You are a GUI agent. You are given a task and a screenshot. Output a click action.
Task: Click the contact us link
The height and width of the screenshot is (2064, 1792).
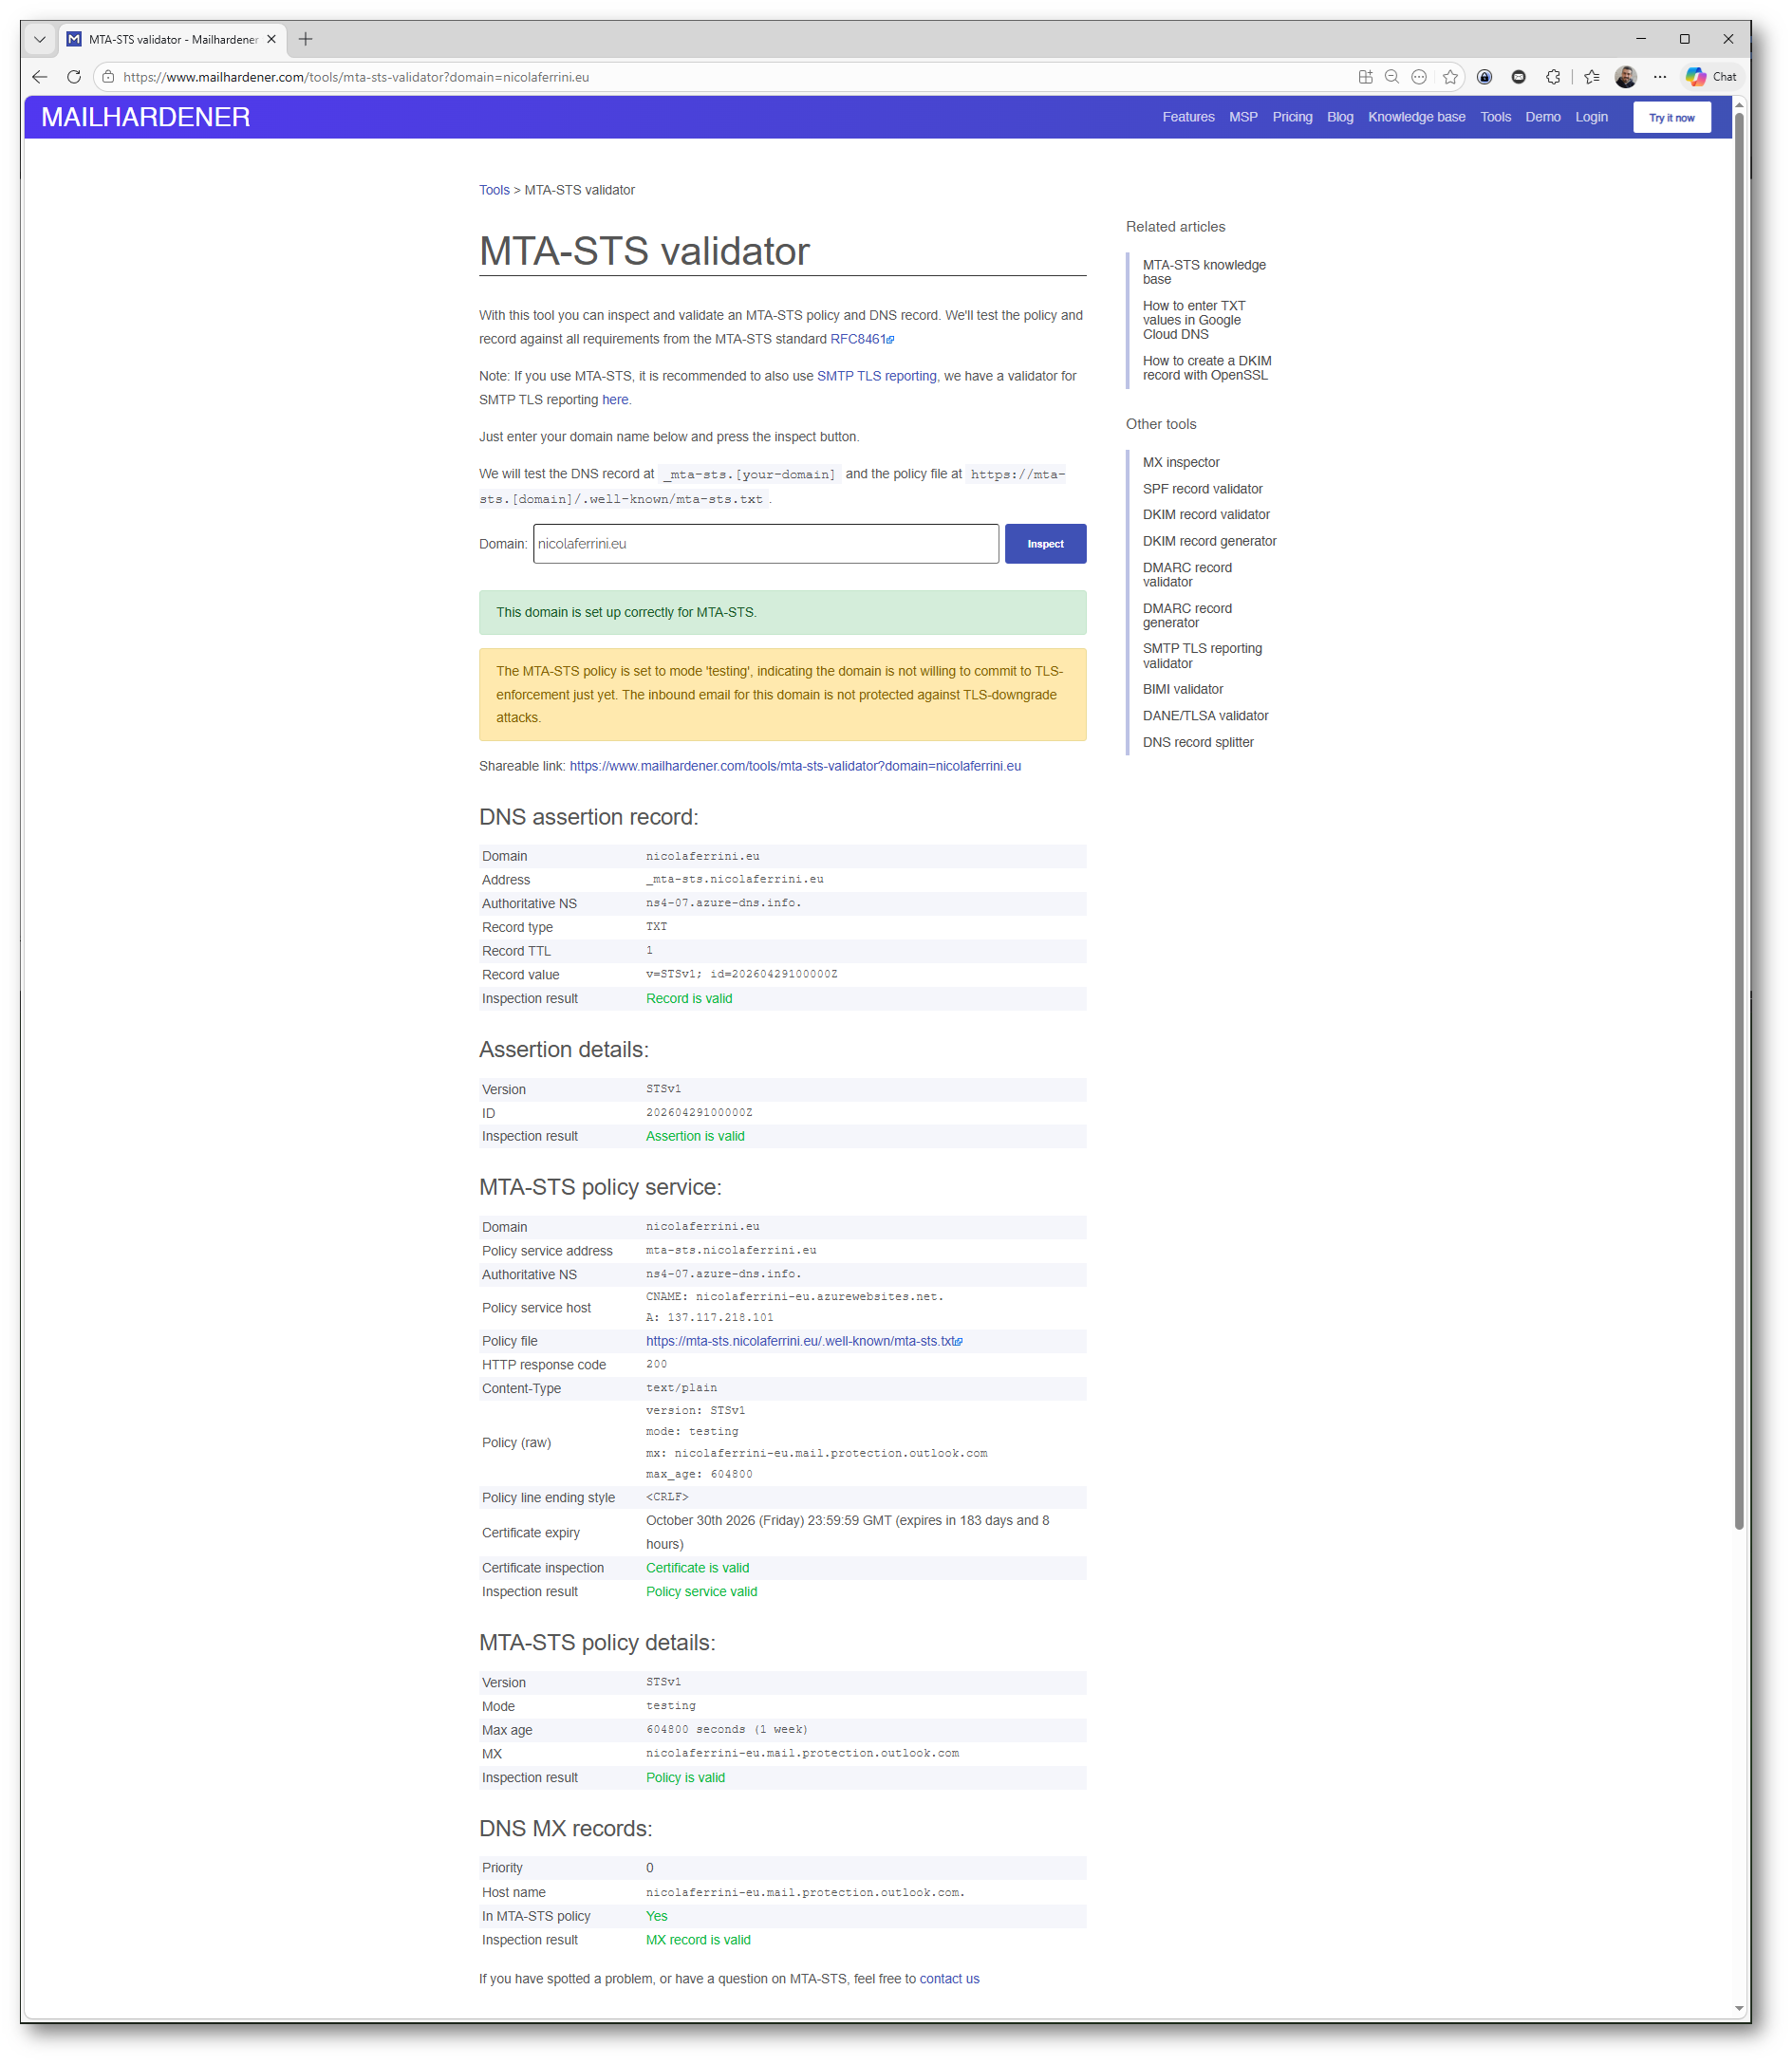[x=949, y=1979]
